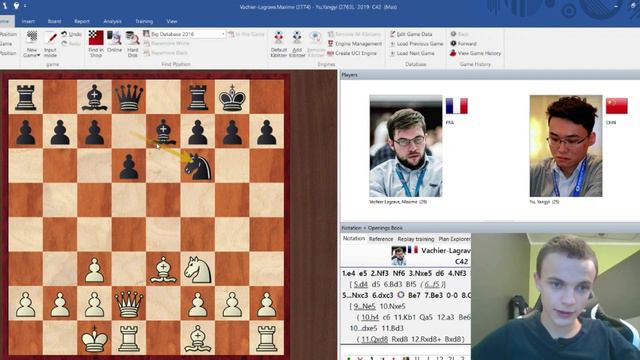Screen dimensions: 640x360
Task: Click Yu Yangyi's player photo
Action: 566,146
